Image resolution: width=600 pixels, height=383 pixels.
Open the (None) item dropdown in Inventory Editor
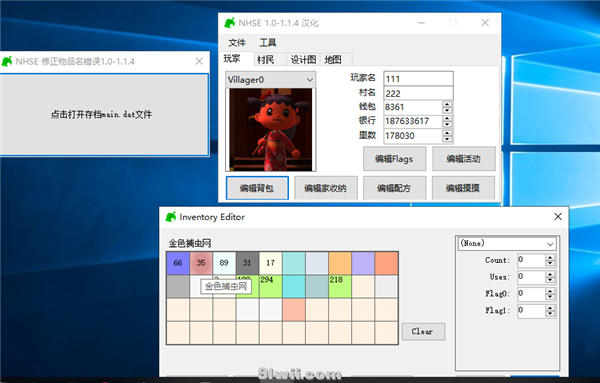[x=550, y=244]
